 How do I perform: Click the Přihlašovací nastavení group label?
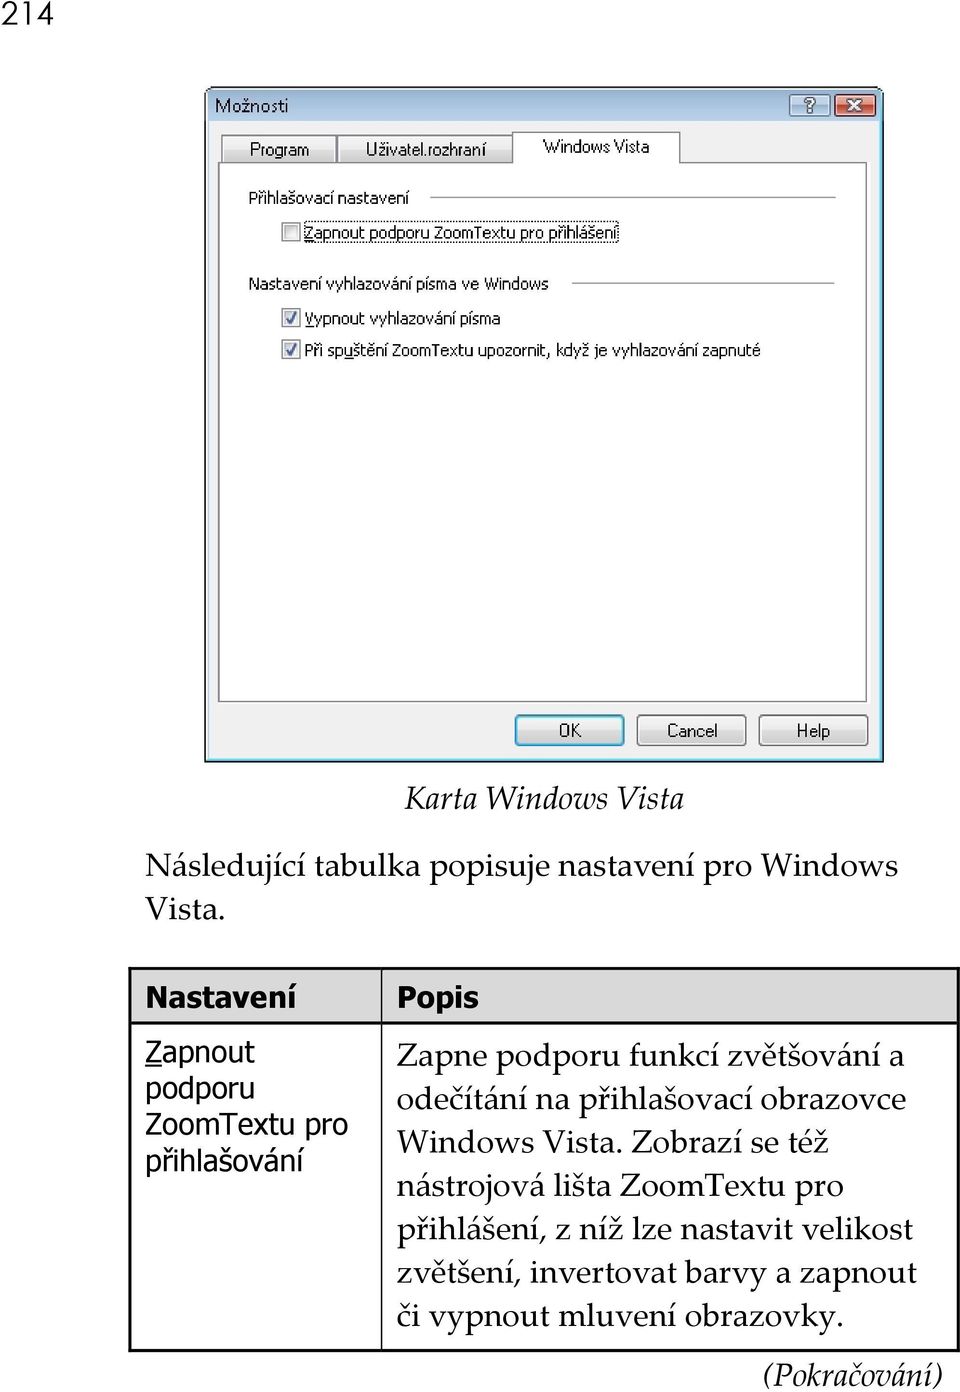(x=328, y=198)
